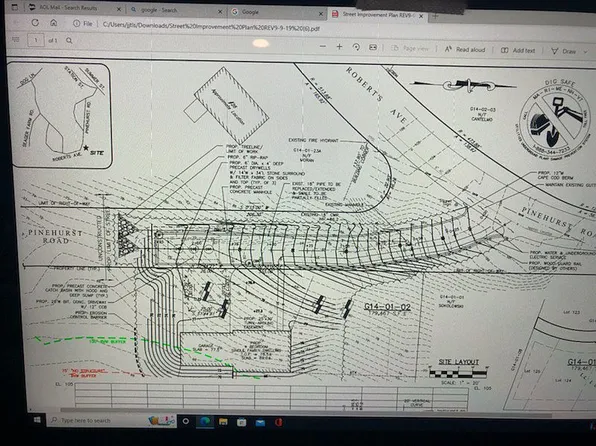Start Read aloud for the PDF

pos(465,49)
